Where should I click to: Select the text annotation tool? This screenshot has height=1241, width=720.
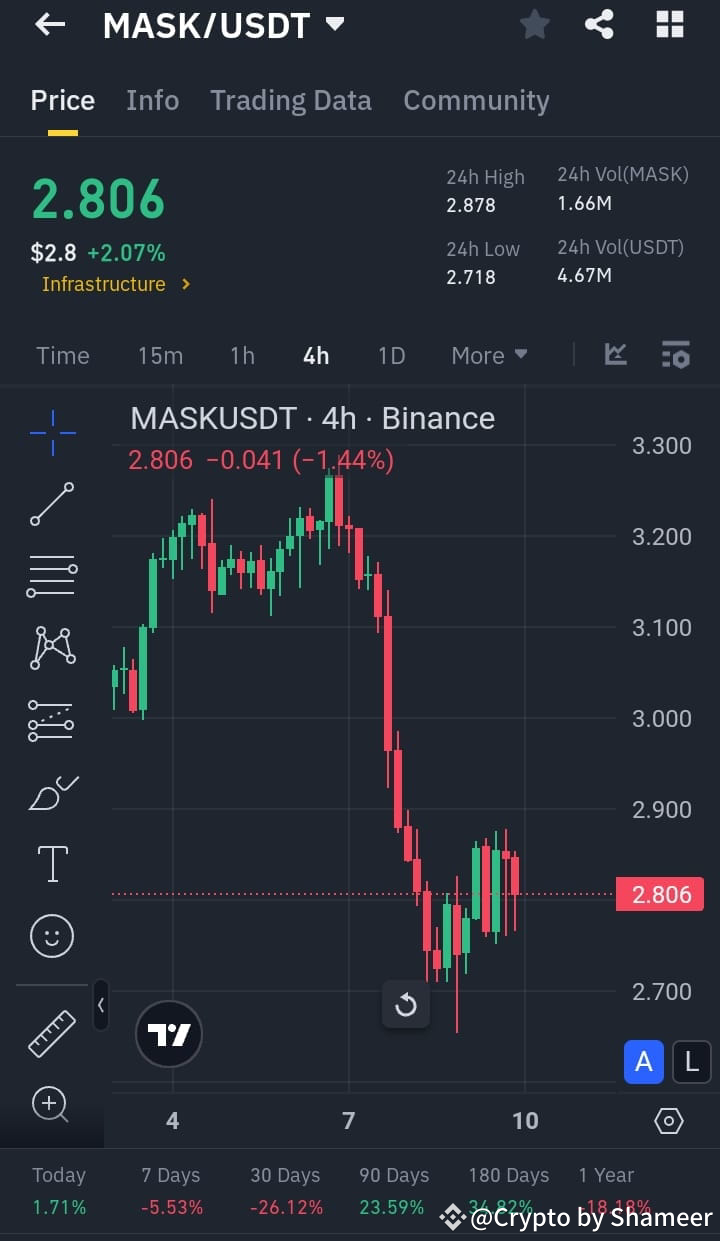point(51,863)
